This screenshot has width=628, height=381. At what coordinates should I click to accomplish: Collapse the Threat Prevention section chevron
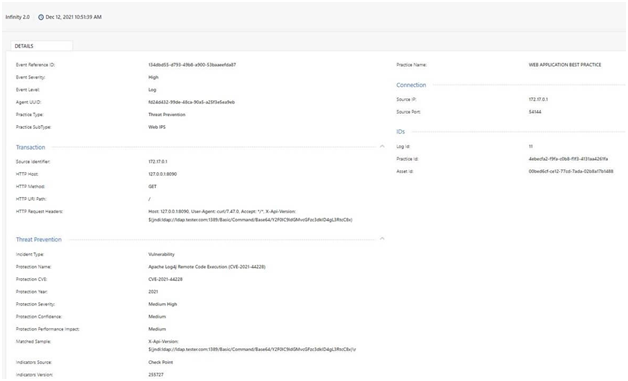point(382,239)
